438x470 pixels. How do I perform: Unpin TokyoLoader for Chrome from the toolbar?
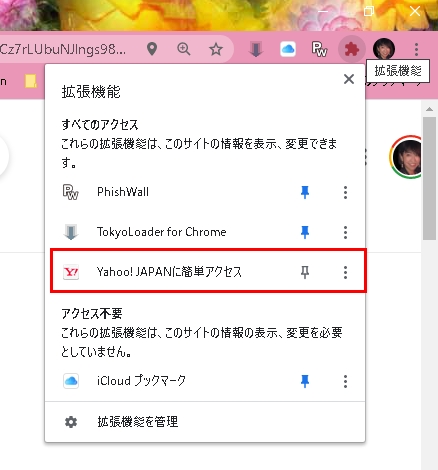(x=305, y=232)
